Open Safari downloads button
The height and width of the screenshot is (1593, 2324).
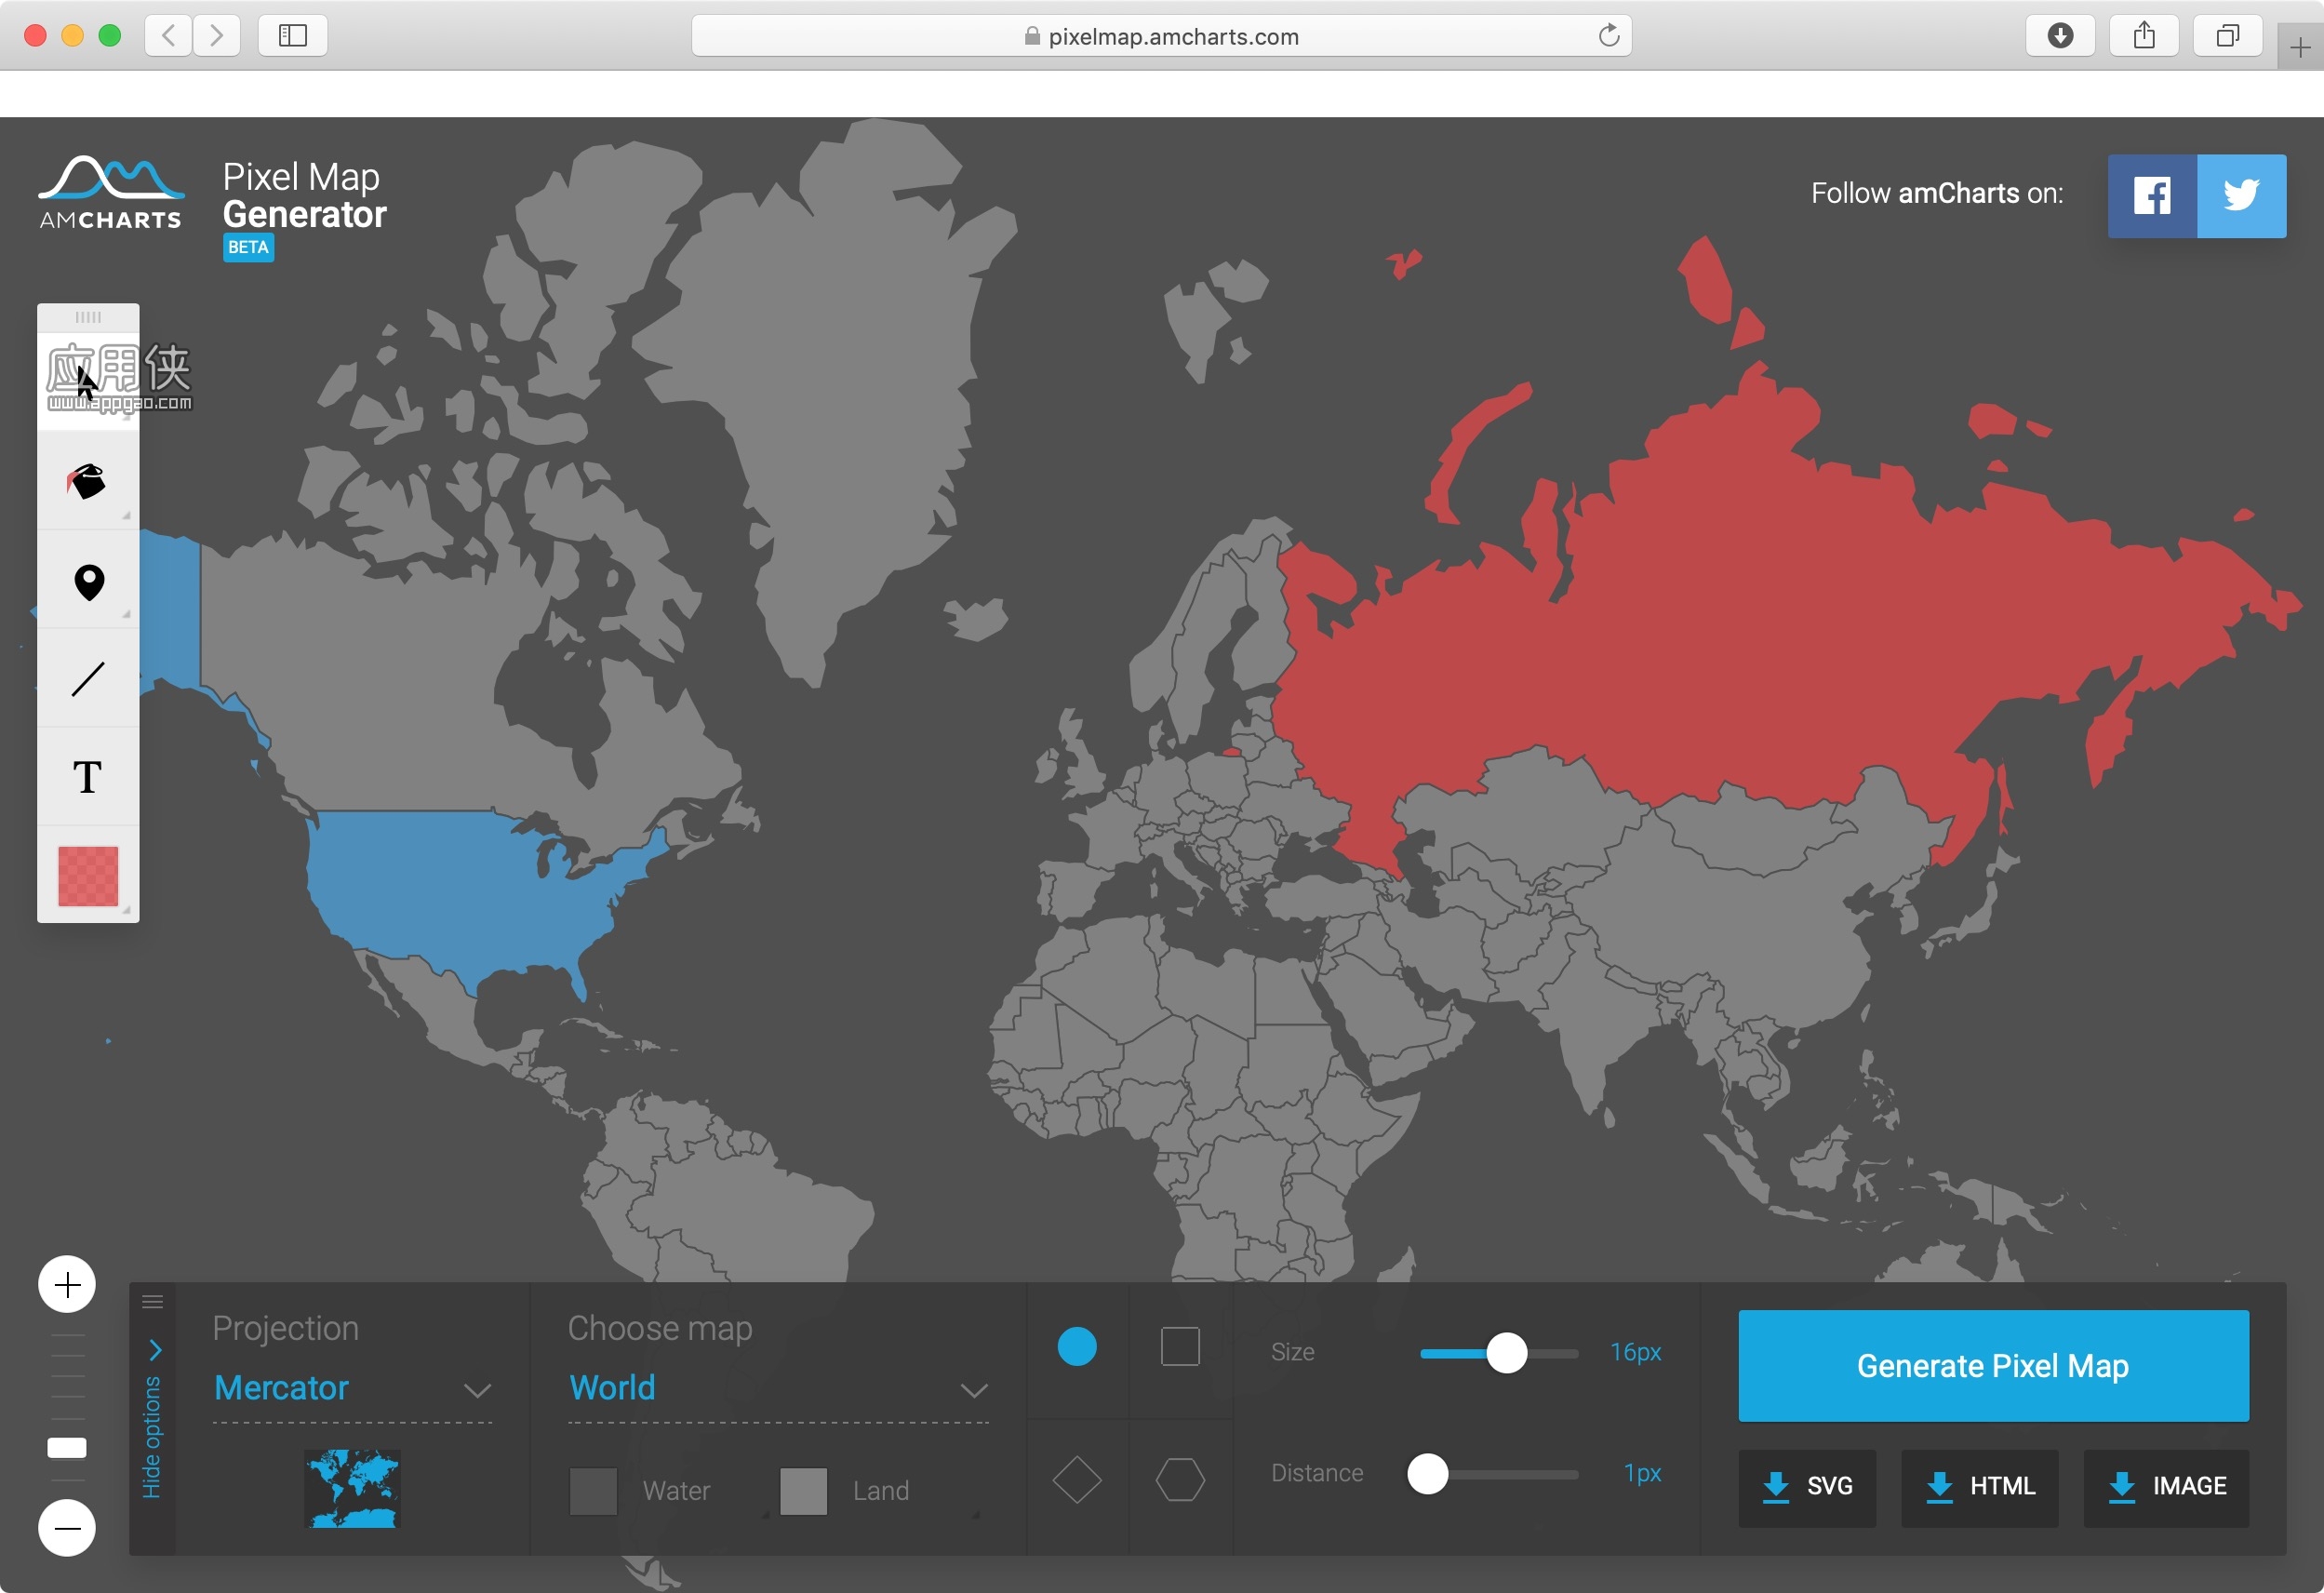pyautogui.click(x=2059, y=36)
